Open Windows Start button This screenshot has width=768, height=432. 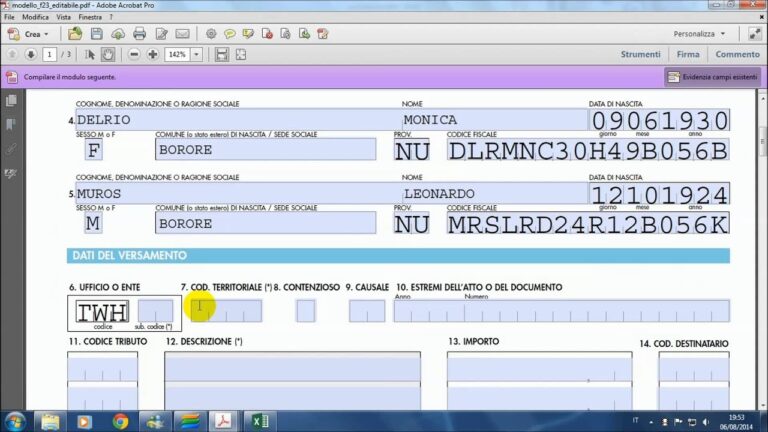pos(15,421)
